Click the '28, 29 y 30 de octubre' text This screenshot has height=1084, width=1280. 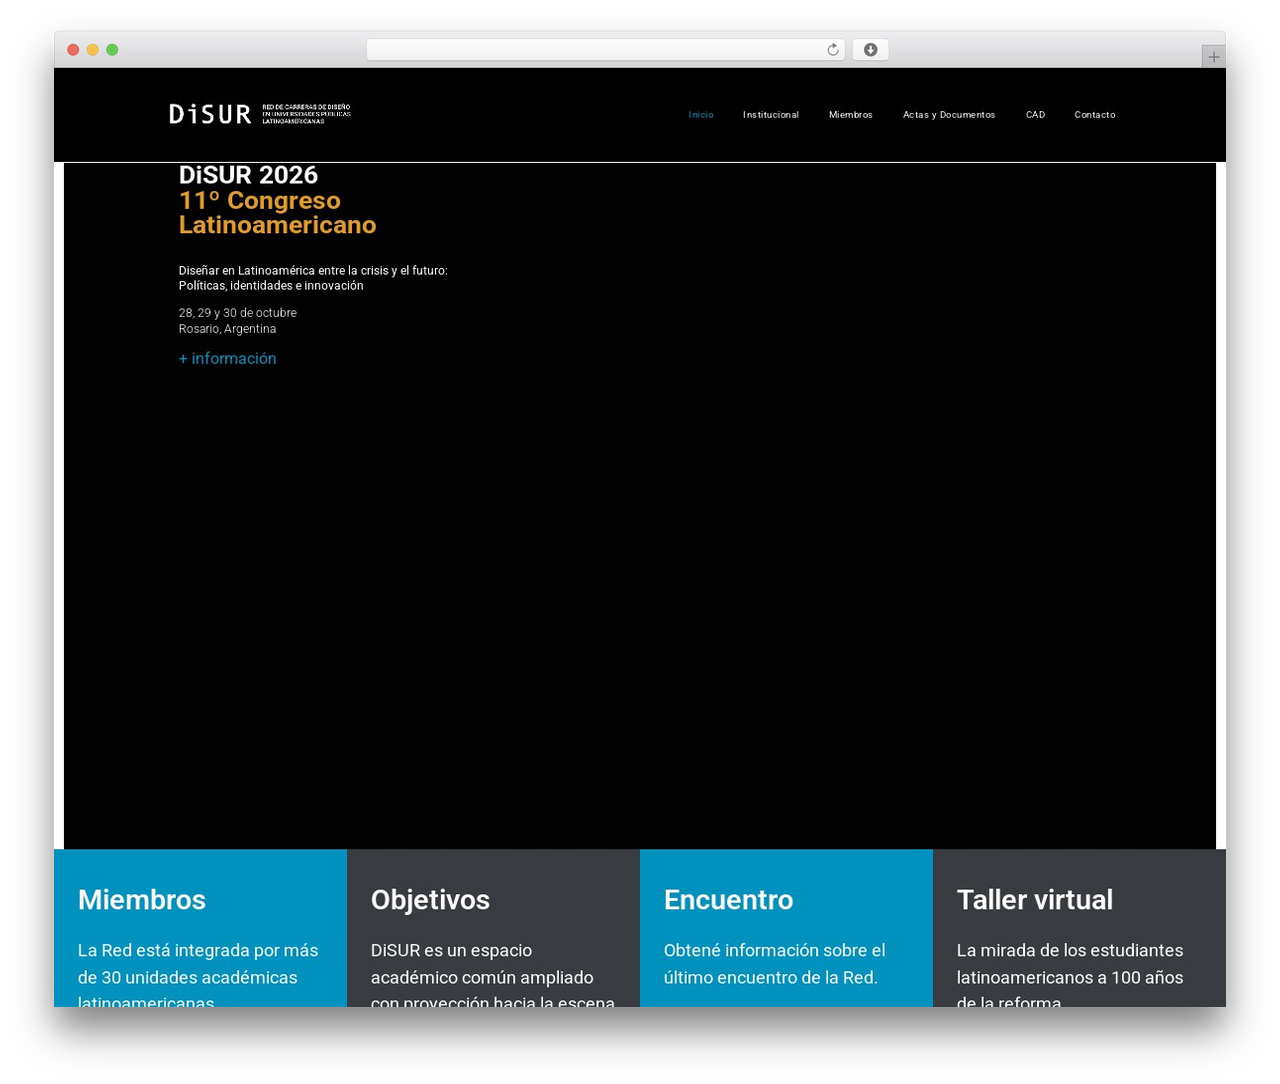point(238,313)
